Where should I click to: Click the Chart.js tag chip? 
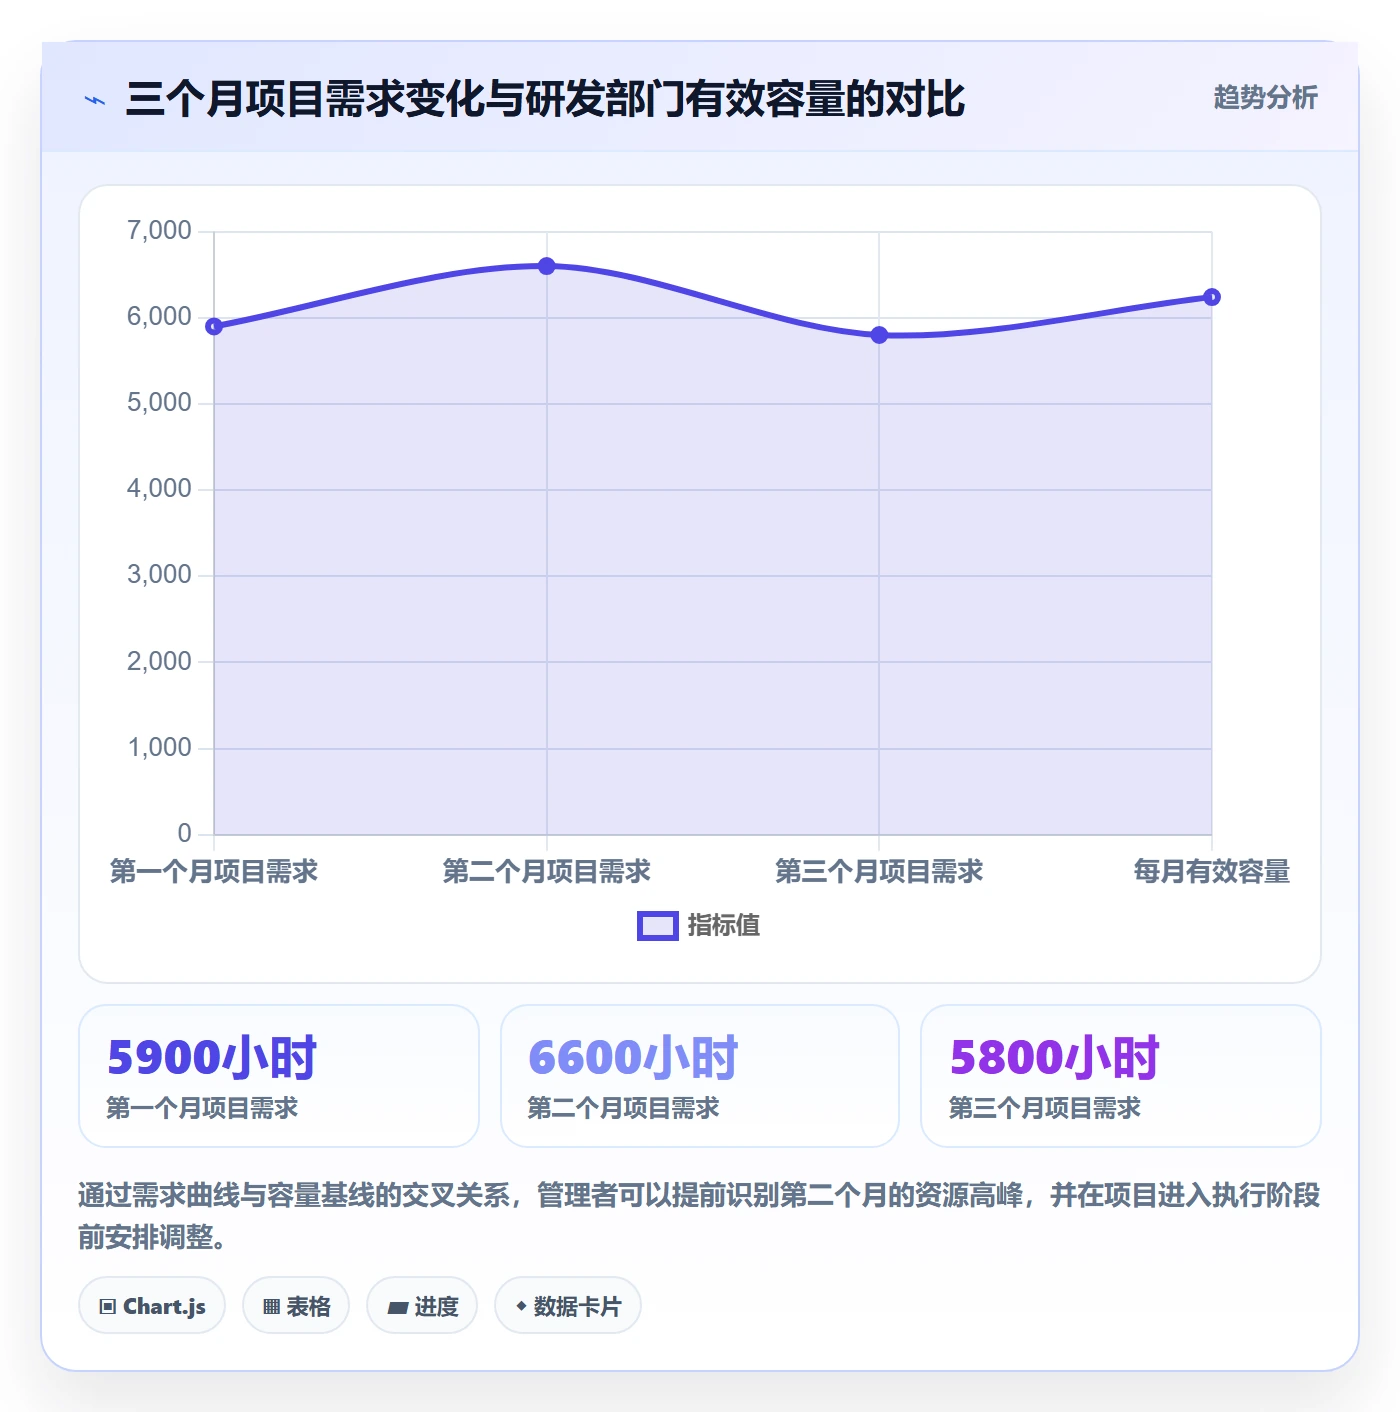pos(152,1306)
